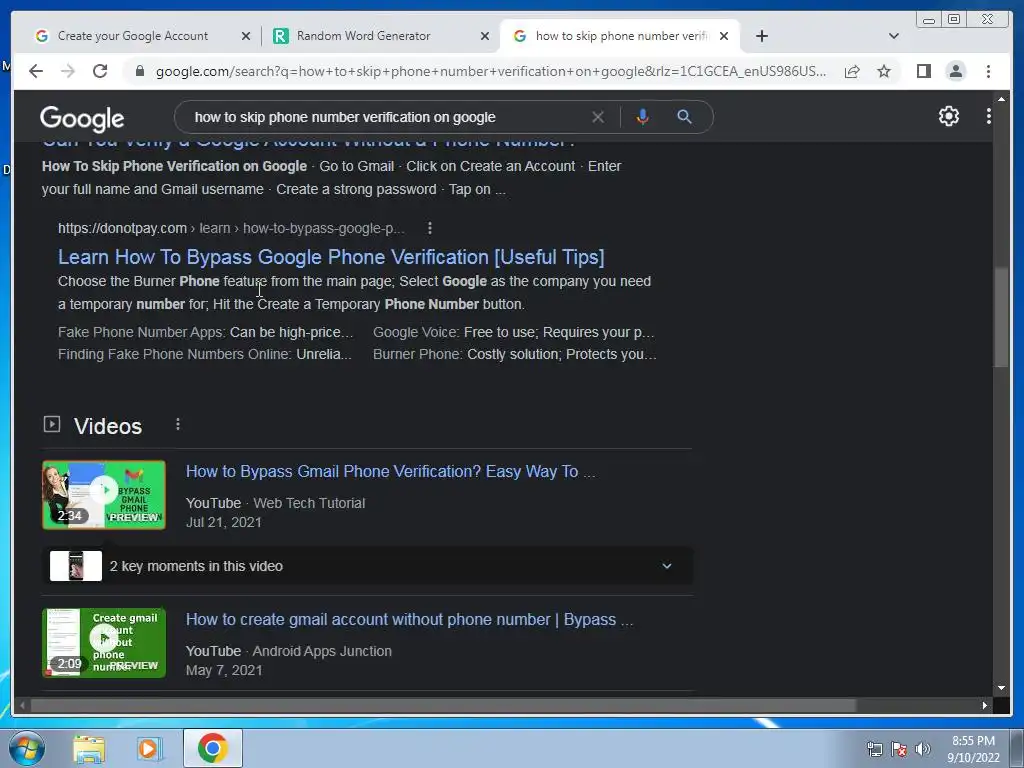This screenshot has width=1024, height=768.
Task: Open the Google page three-dot menu beside the gear
Action: coord(989,116)
